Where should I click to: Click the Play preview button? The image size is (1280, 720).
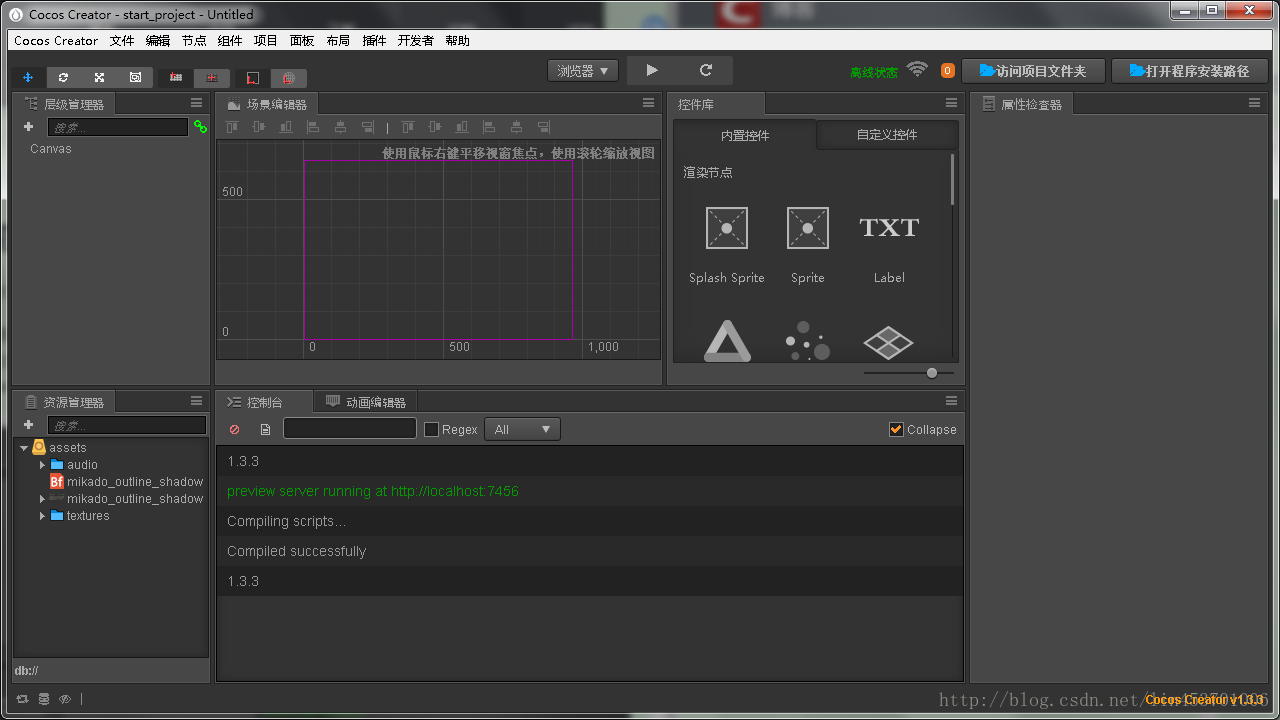652,70
